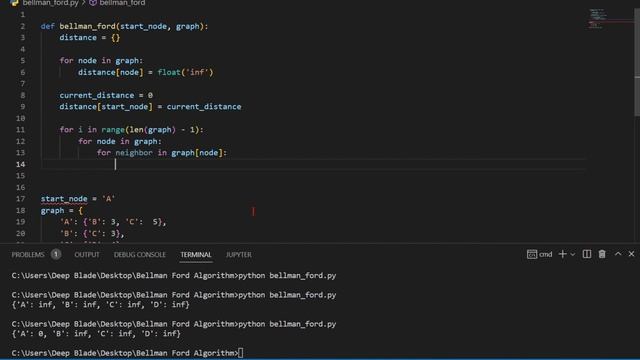Click terminal output with 'A': 0
The image size is (640, 360).
point(96,333)
